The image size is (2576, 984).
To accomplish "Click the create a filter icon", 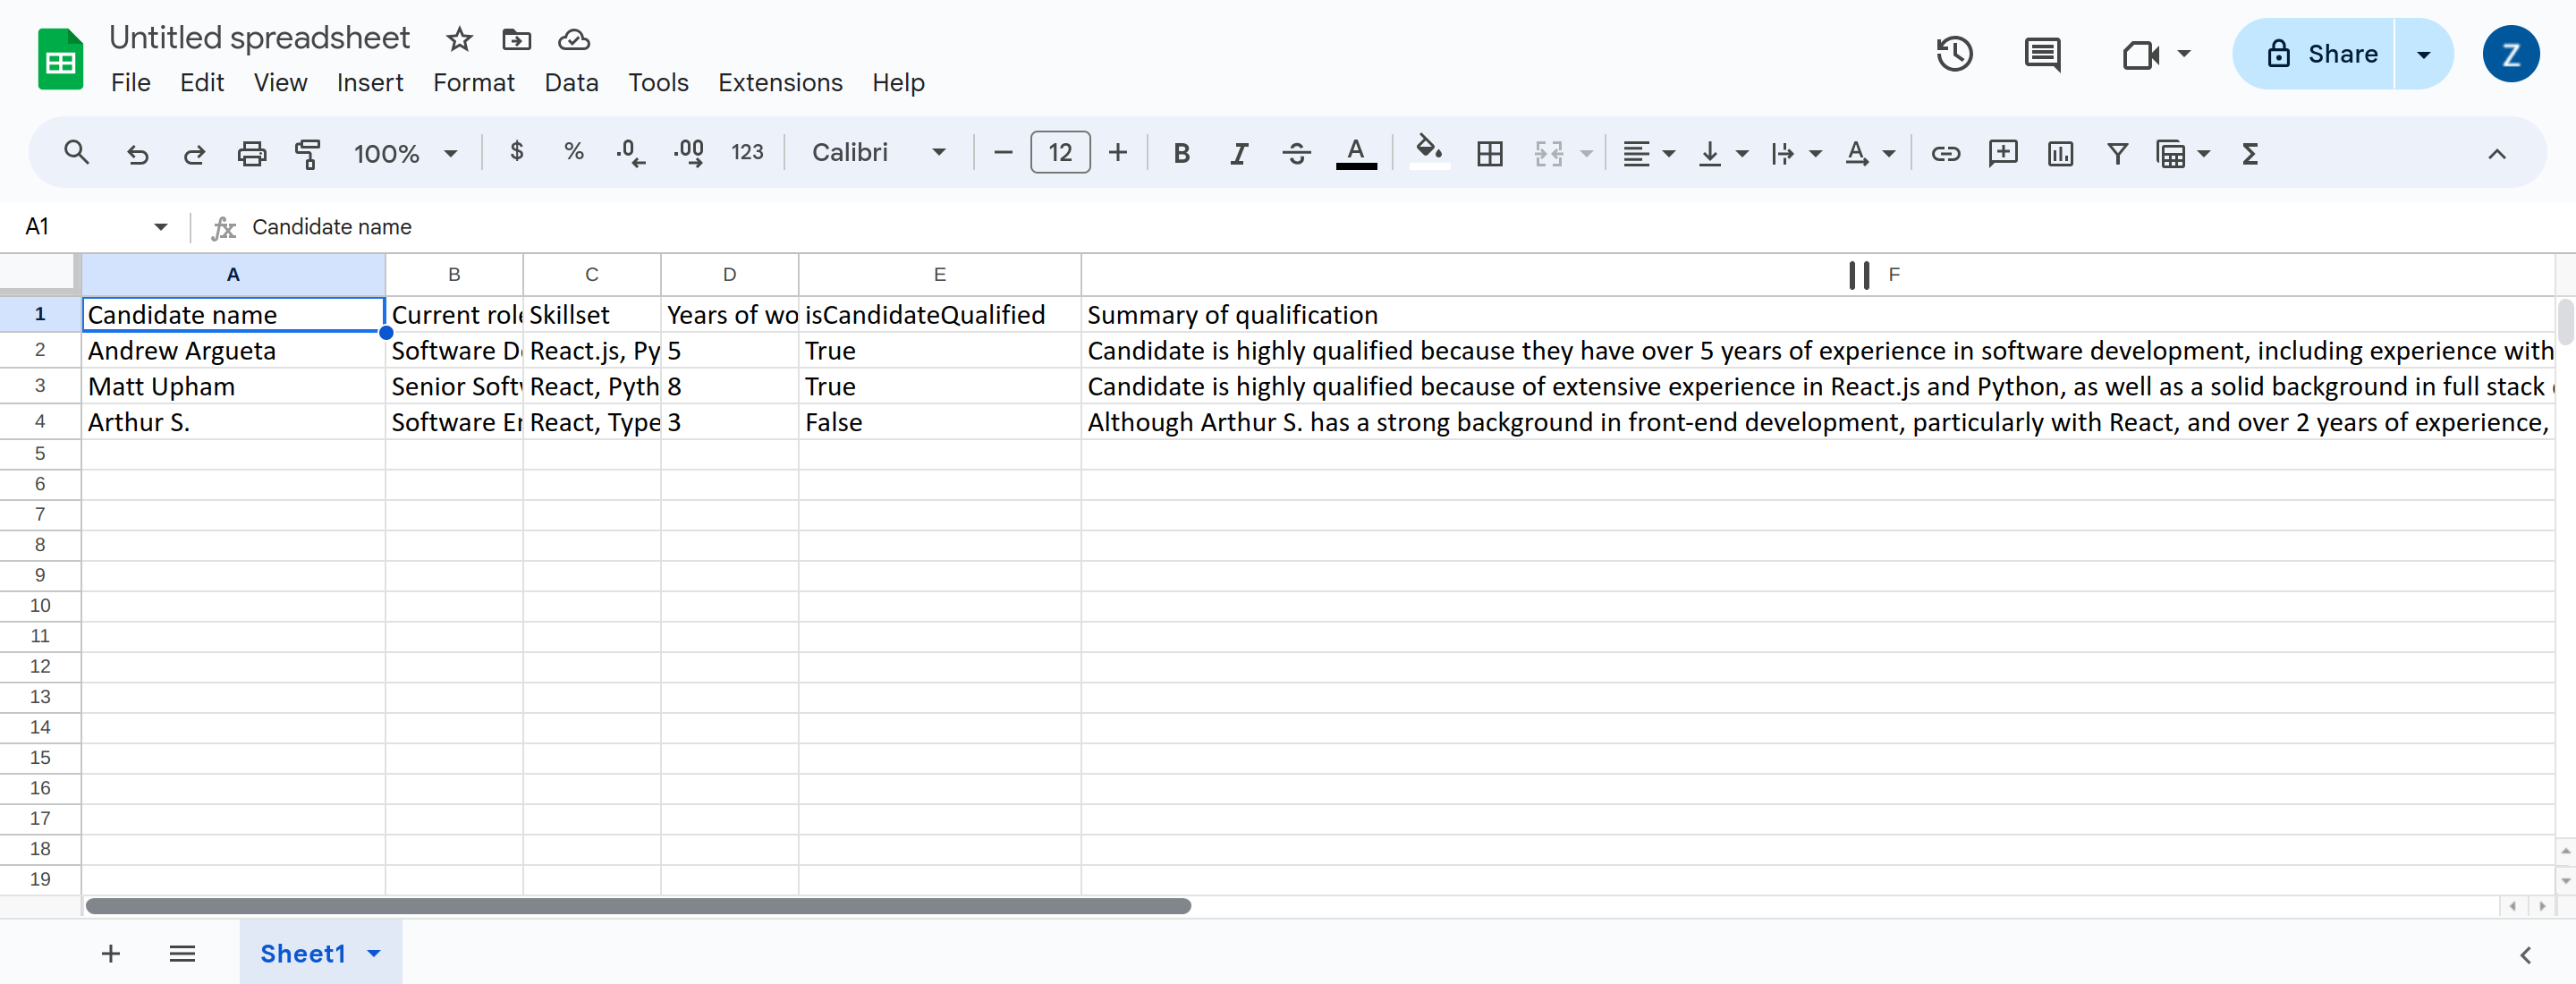I will click(x=2117, y=153).
